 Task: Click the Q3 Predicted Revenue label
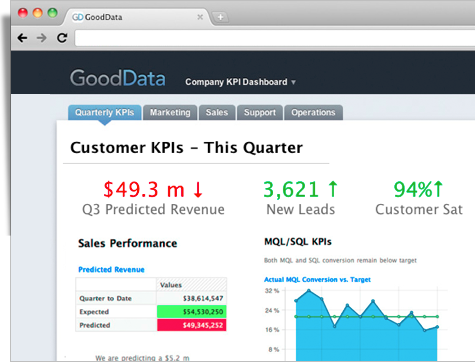[x=153, y=210]
